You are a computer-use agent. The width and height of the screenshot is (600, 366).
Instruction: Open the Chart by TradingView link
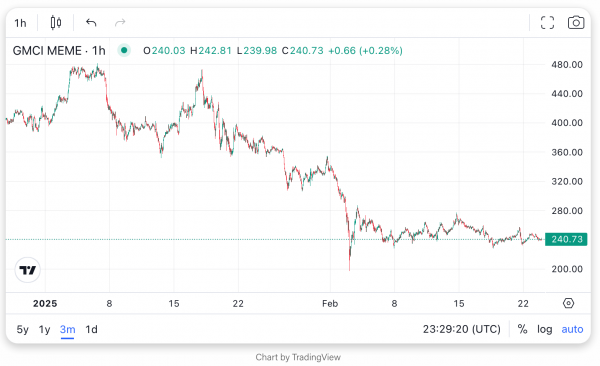tap(298, 357)
